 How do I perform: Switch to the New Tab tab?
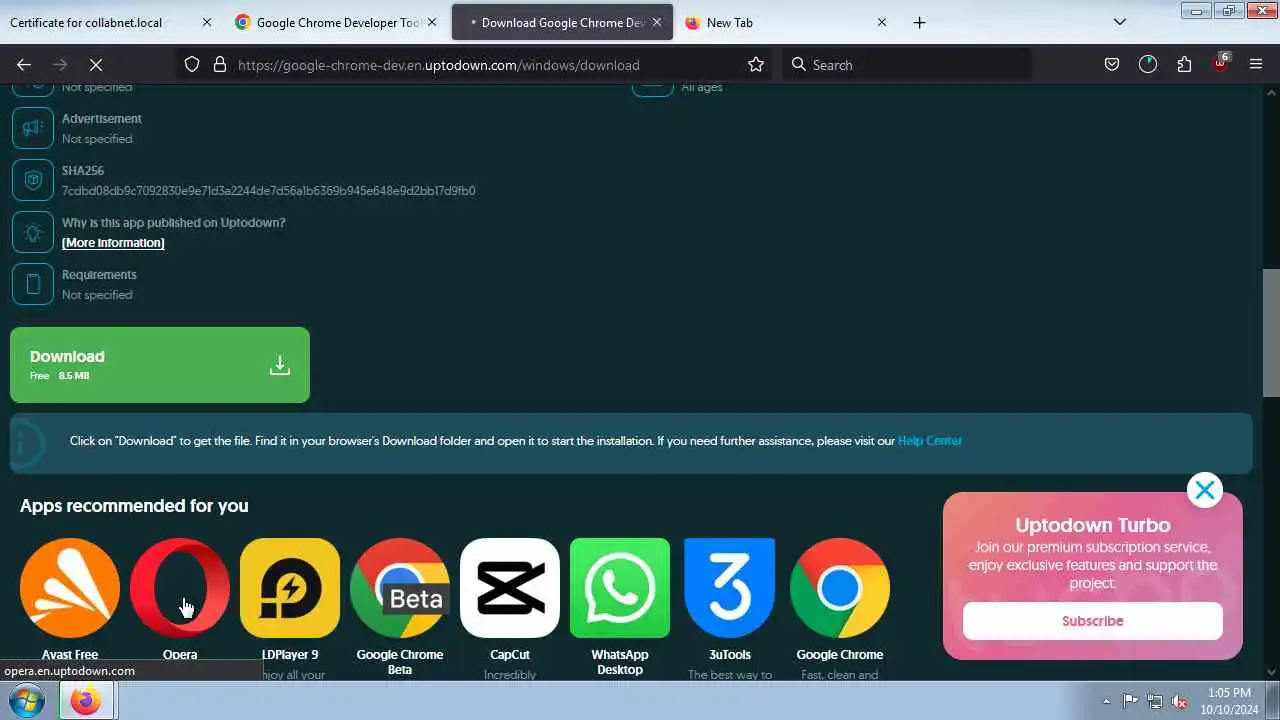pyautogui.click(x=787, y=22)
